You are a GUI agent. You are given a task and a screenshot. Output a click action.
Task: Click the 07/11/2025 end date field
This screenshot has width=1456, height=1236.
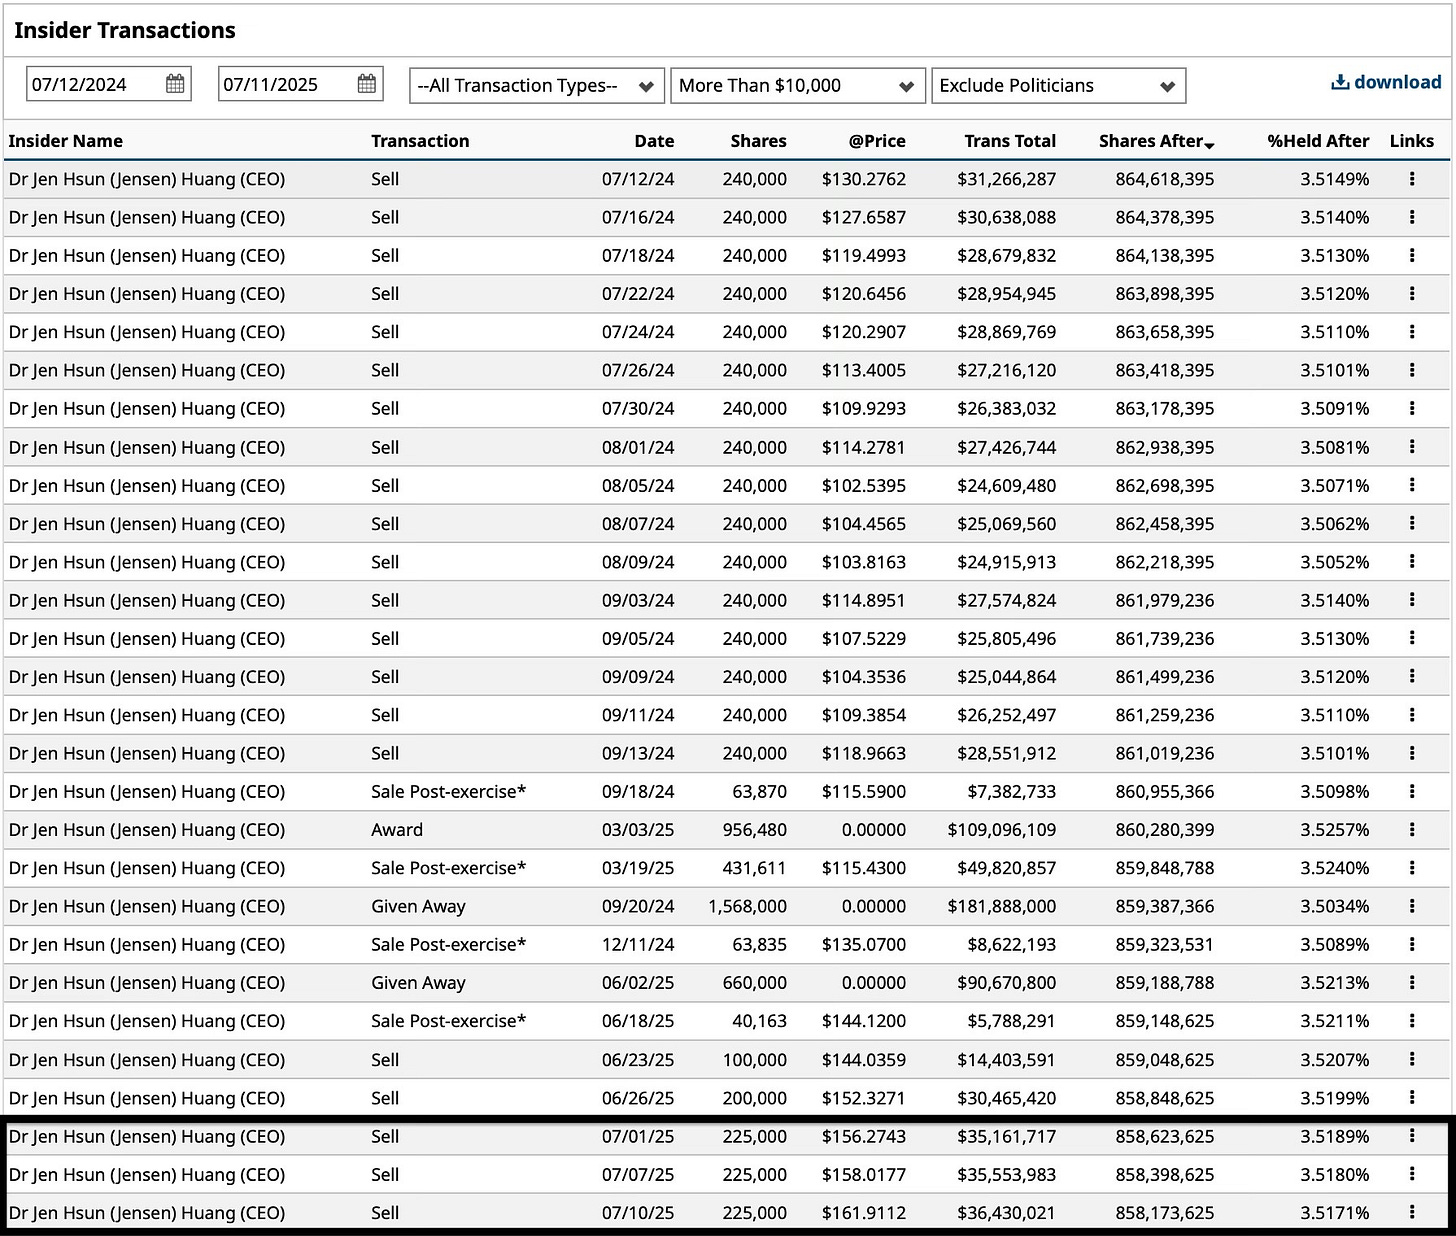300,84
